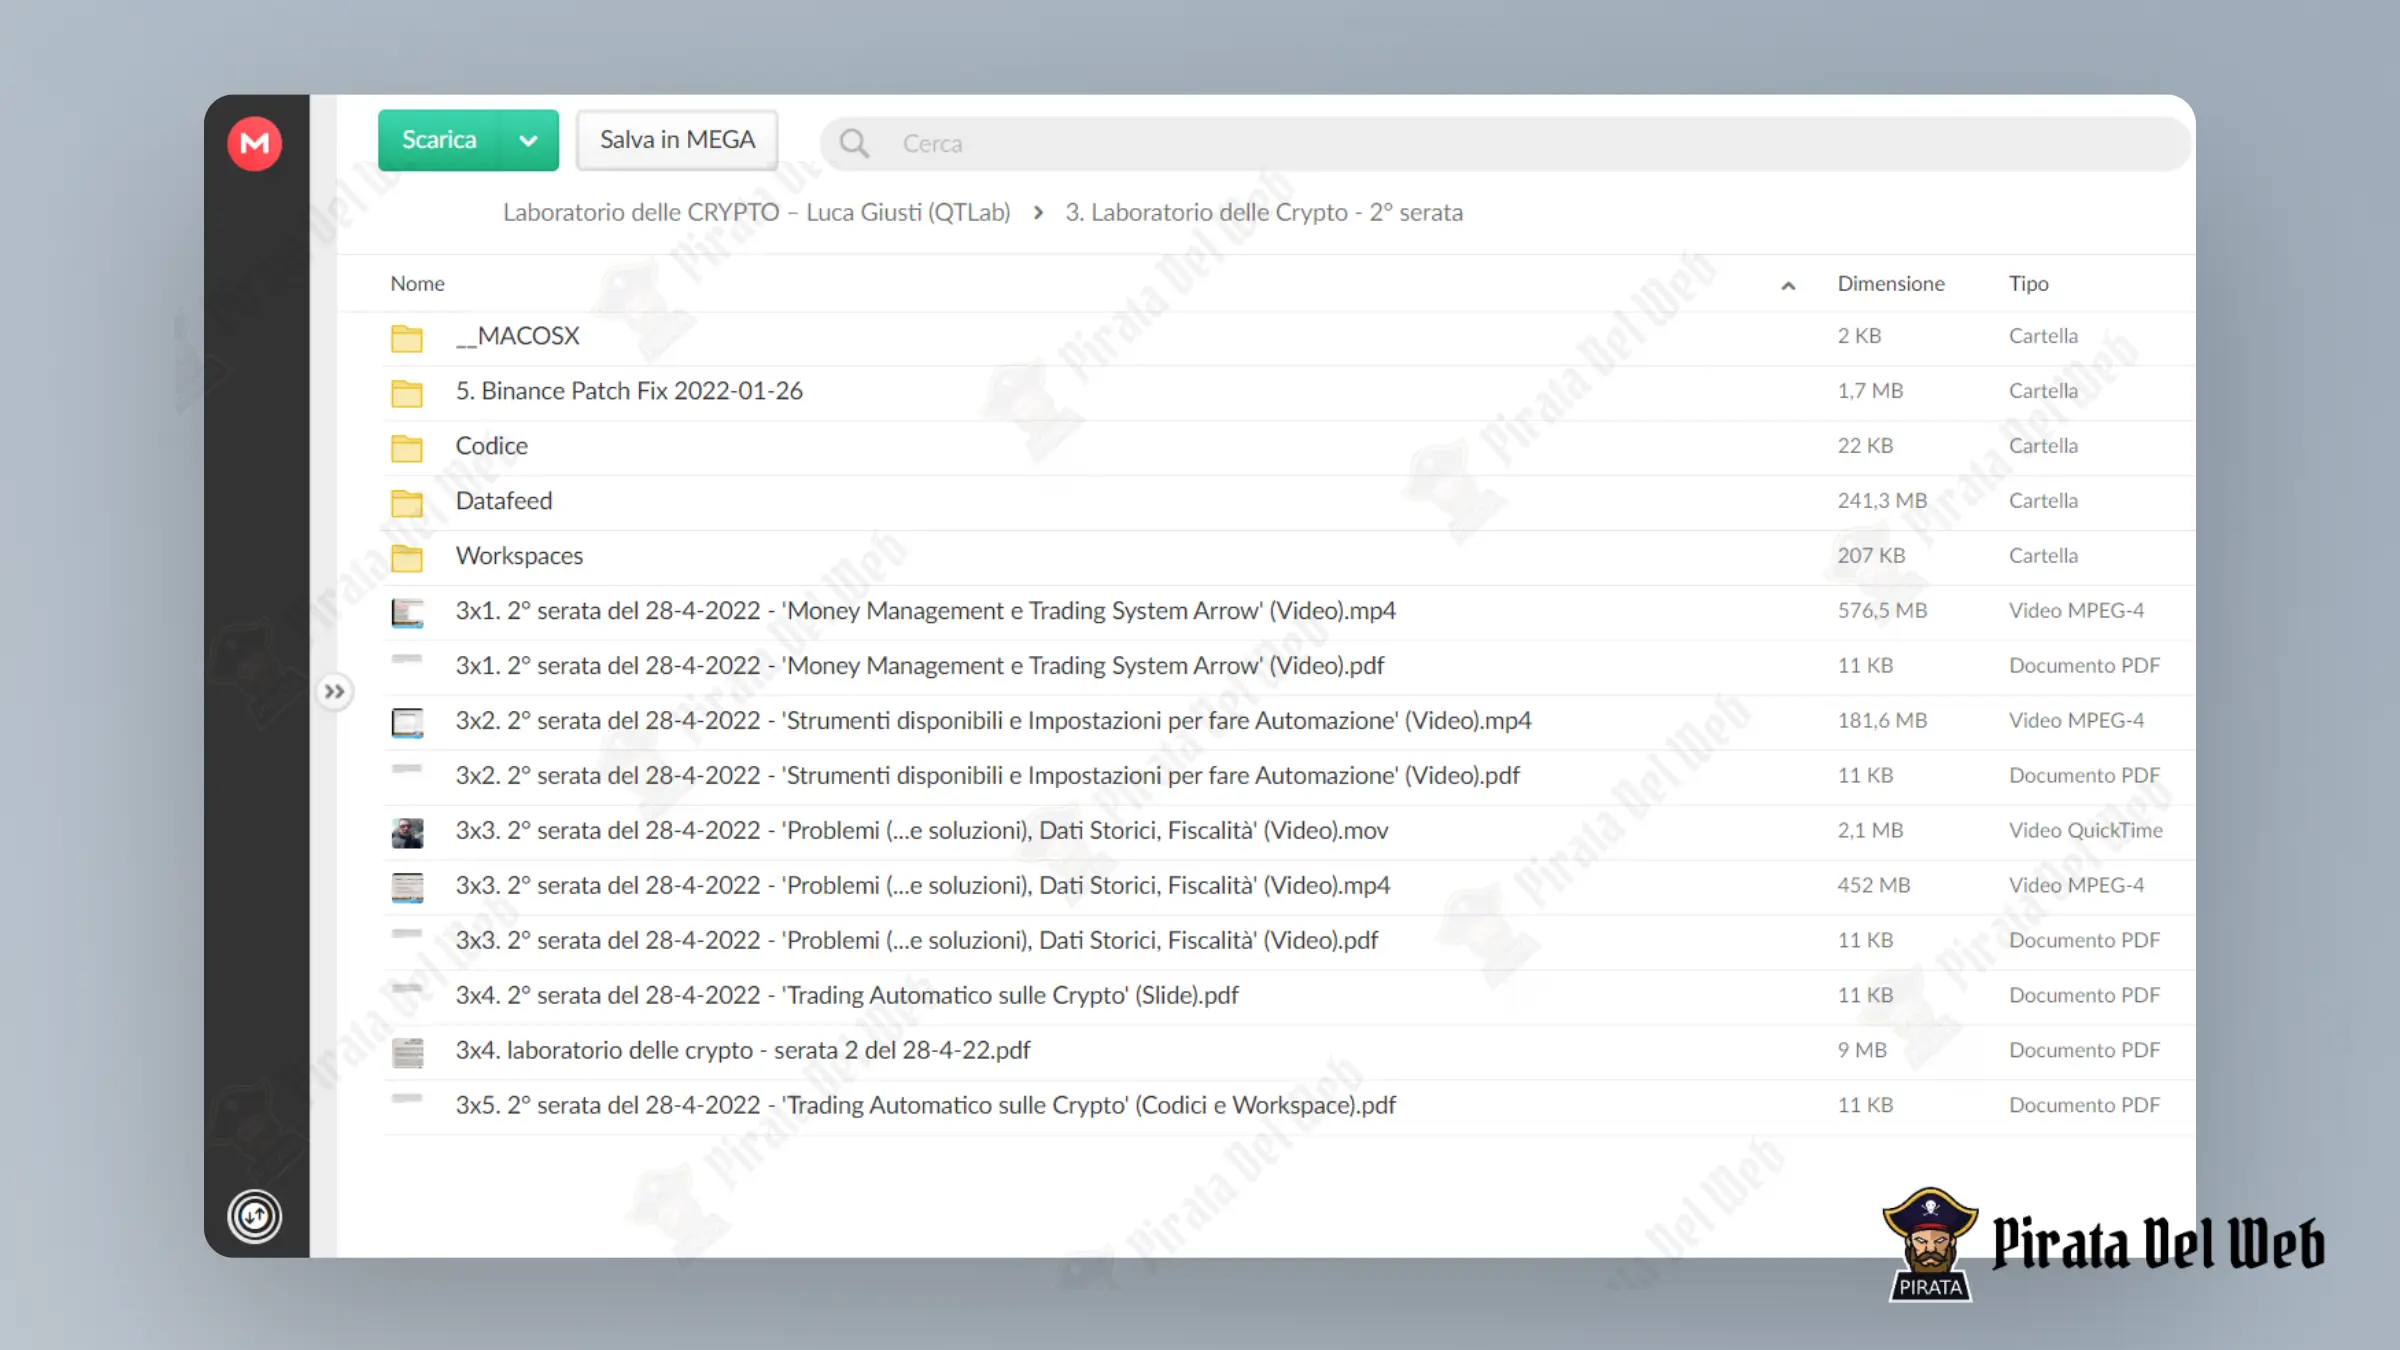Open the transfer status icon in the sidebar

pos(254,1216)
